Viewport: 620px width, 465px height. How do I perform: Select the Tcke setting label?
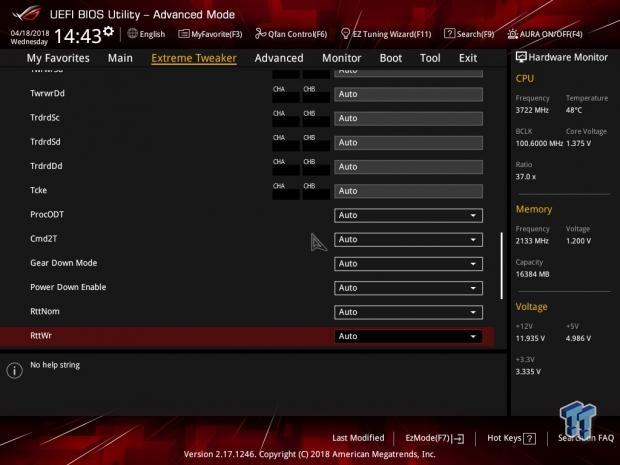(x=38, y=190)
